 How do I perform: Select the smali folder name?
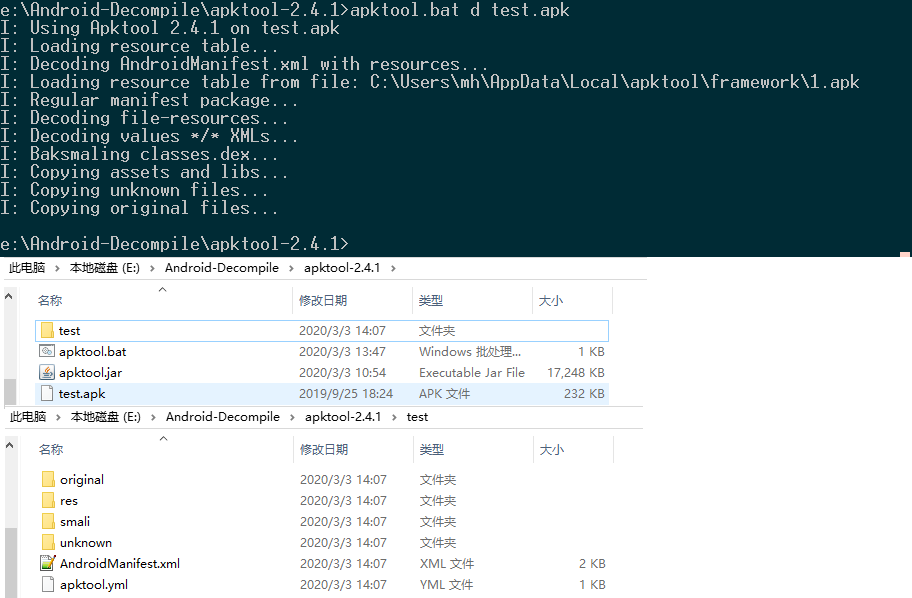[x=75, y=521]
